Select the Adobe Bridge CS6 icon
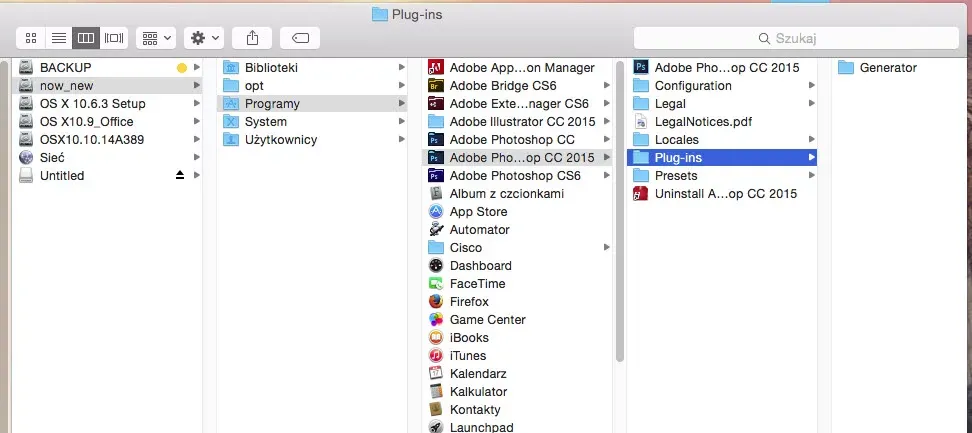972x433 pixels. 436,86
